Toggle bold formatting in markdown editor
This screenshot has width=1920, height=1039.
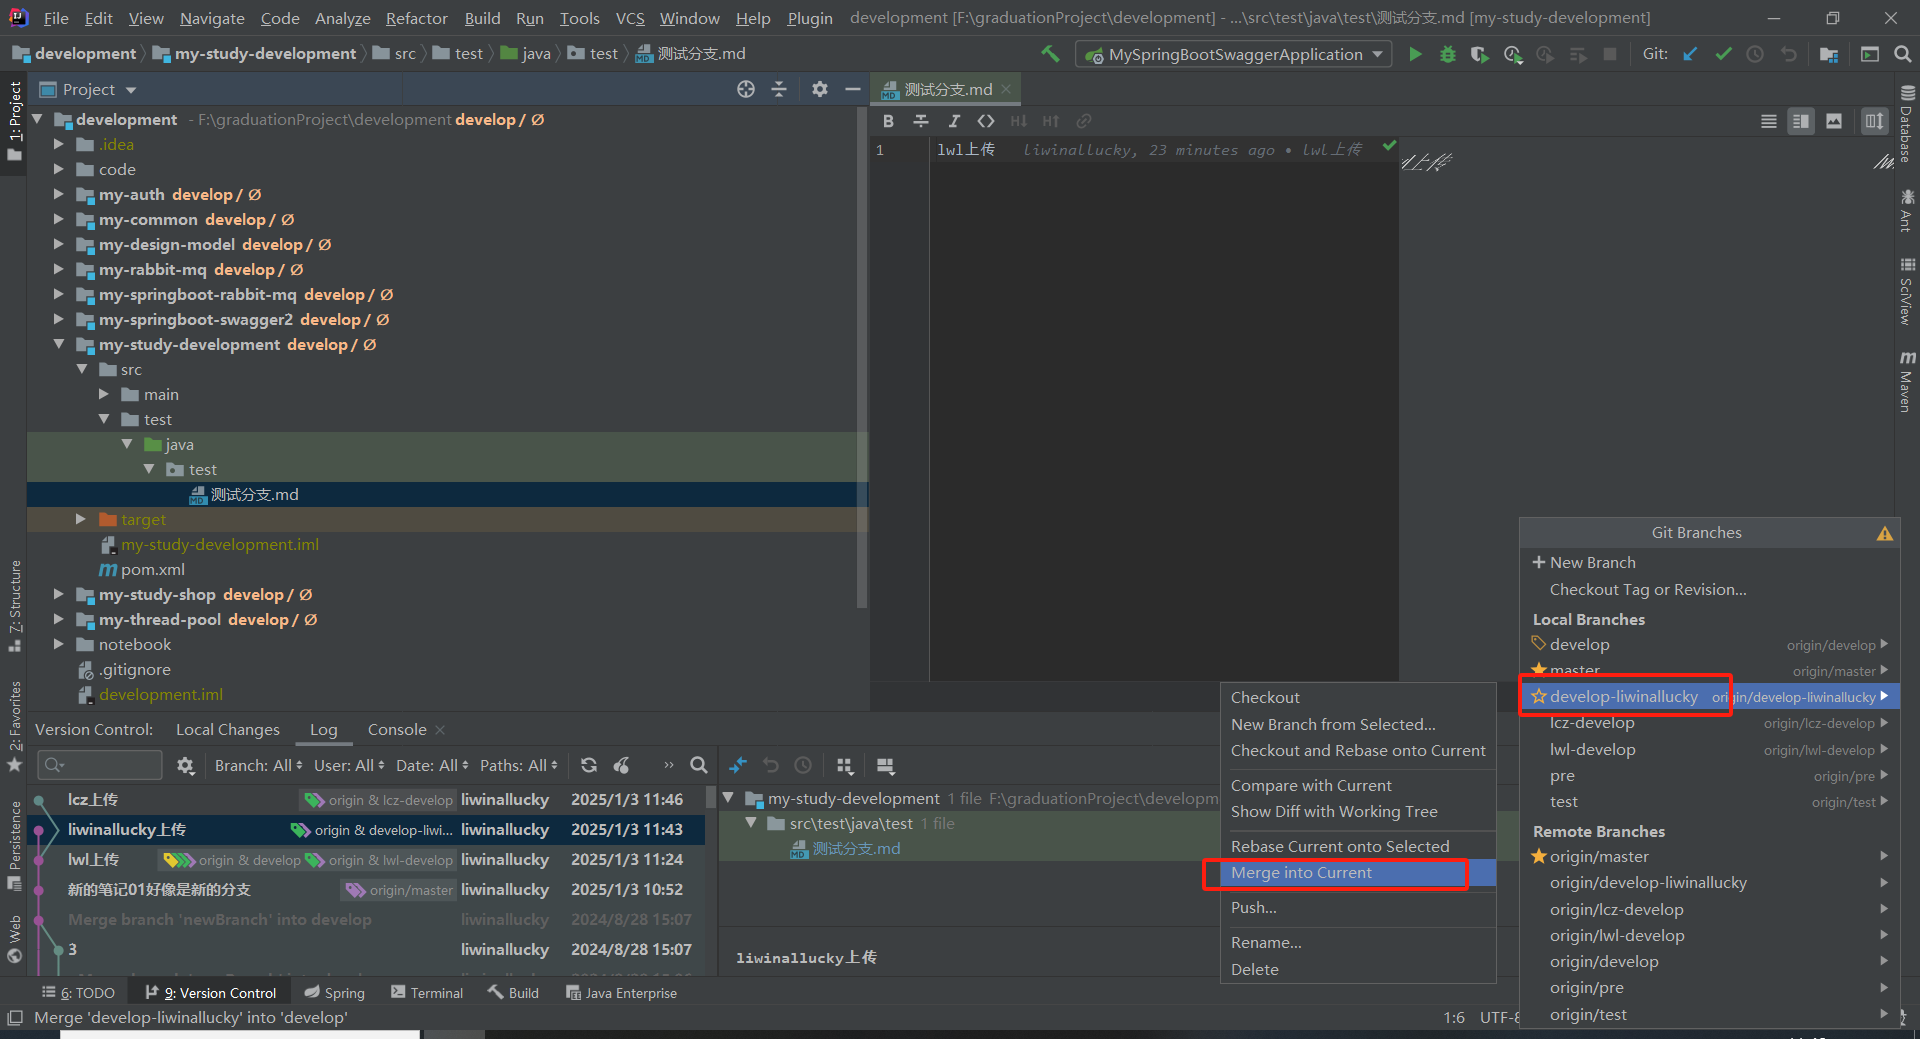point(888,121)
